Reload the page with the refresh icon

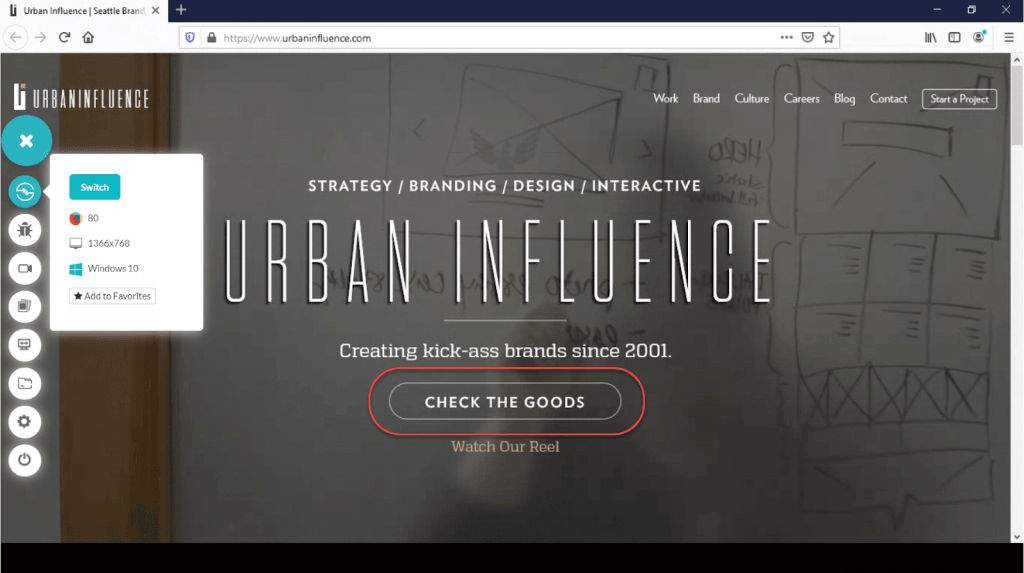(64, 38)
